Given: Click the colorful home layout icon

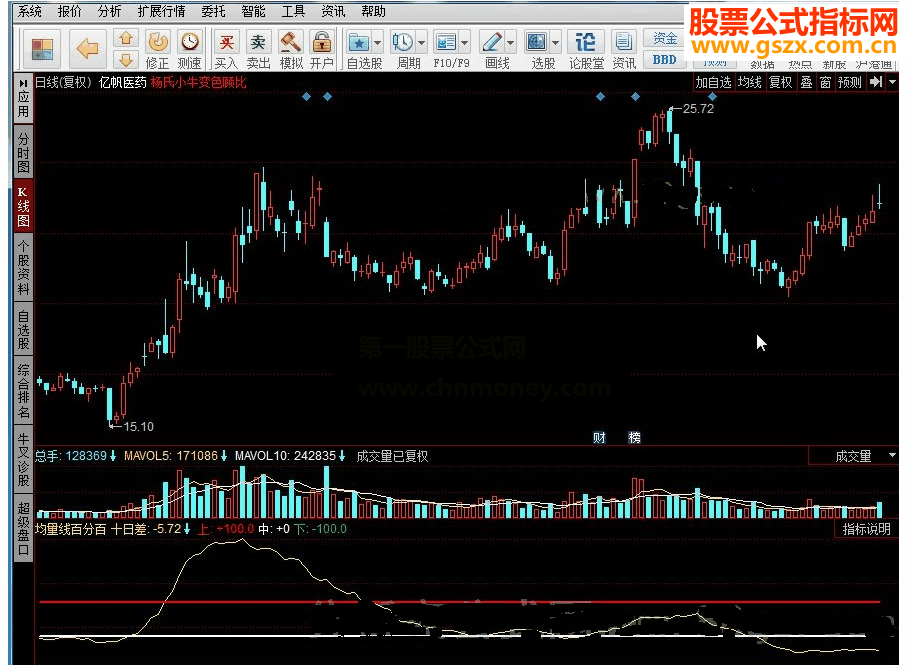Looking at the screenshot, I should click(42, 49).
